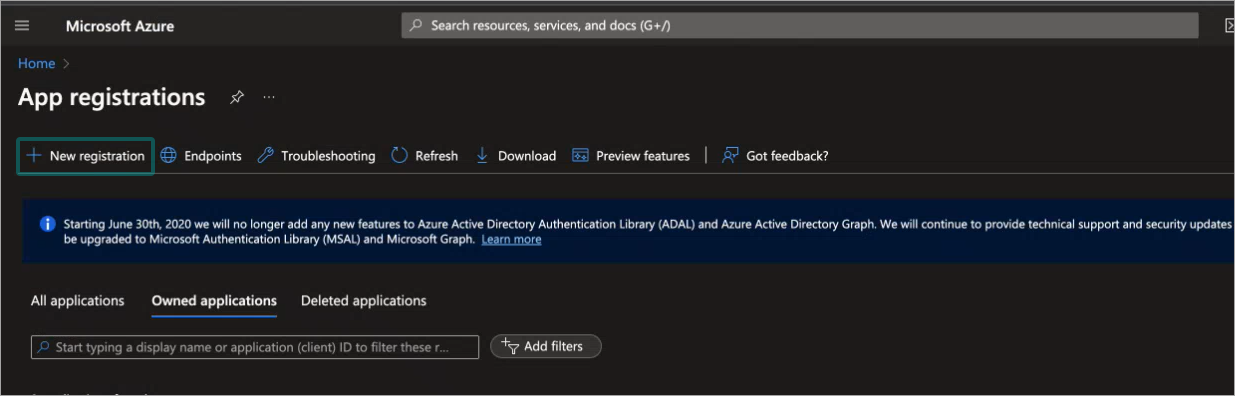Click the search magnifier icon in top bar
This screenshot has width=1235, height=396.
pyautogui.click(x=417, y=26)
